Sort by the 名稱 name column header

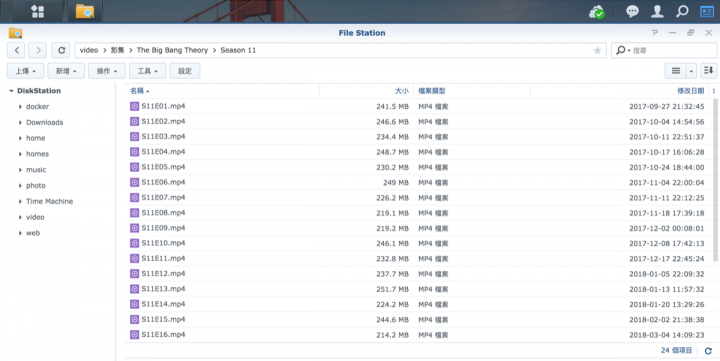pos(222,91)
